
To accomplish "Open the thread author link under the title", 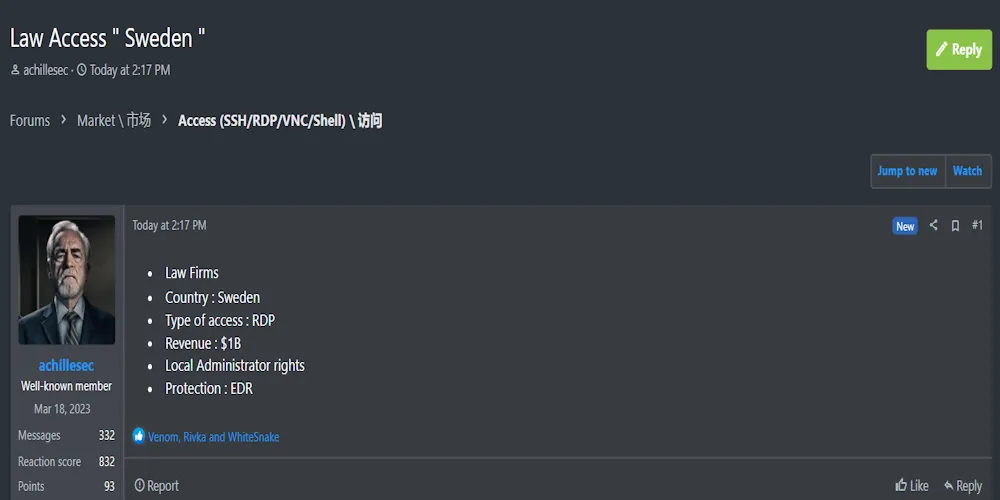I will coord(45,70).
